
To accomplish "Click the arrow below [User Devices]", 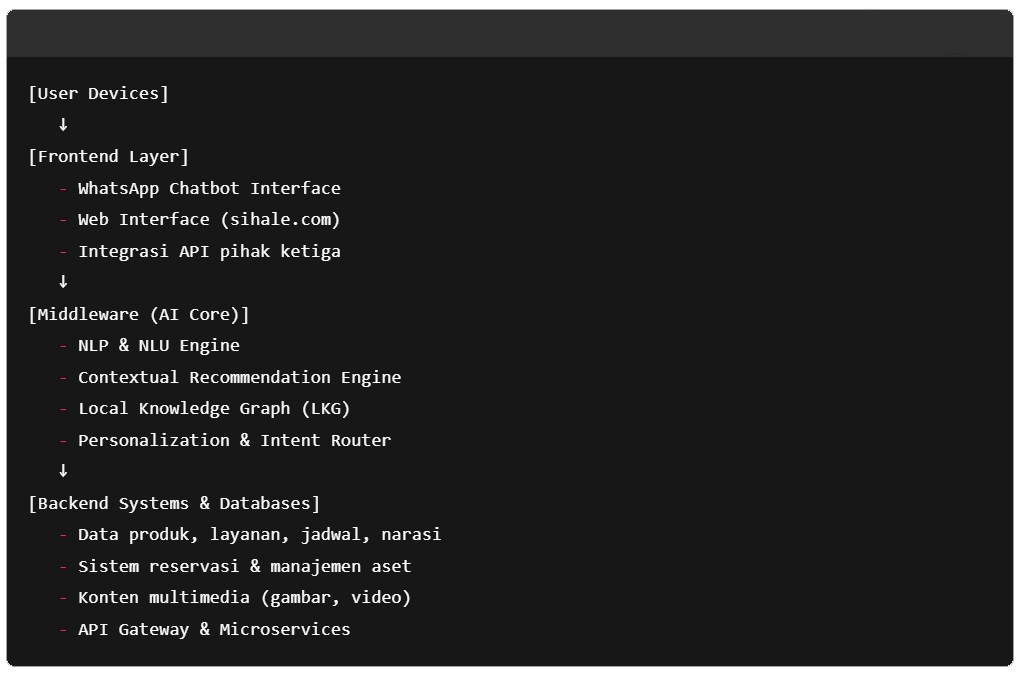I will [x=63, y=125].
